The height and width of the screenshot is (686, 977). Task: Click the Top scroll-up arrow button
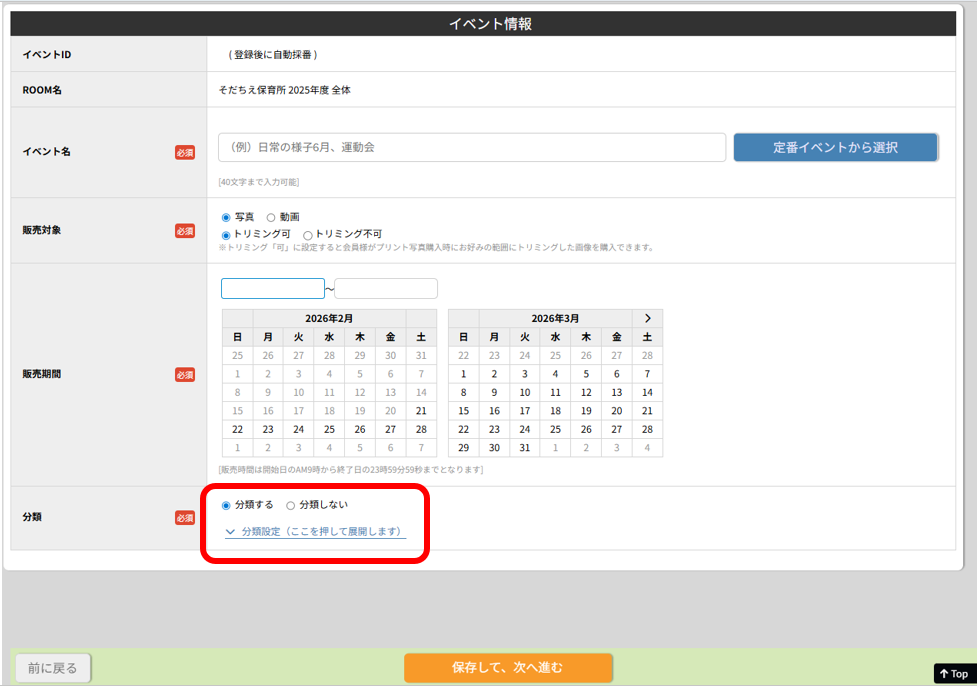click(x=953, y=673)
